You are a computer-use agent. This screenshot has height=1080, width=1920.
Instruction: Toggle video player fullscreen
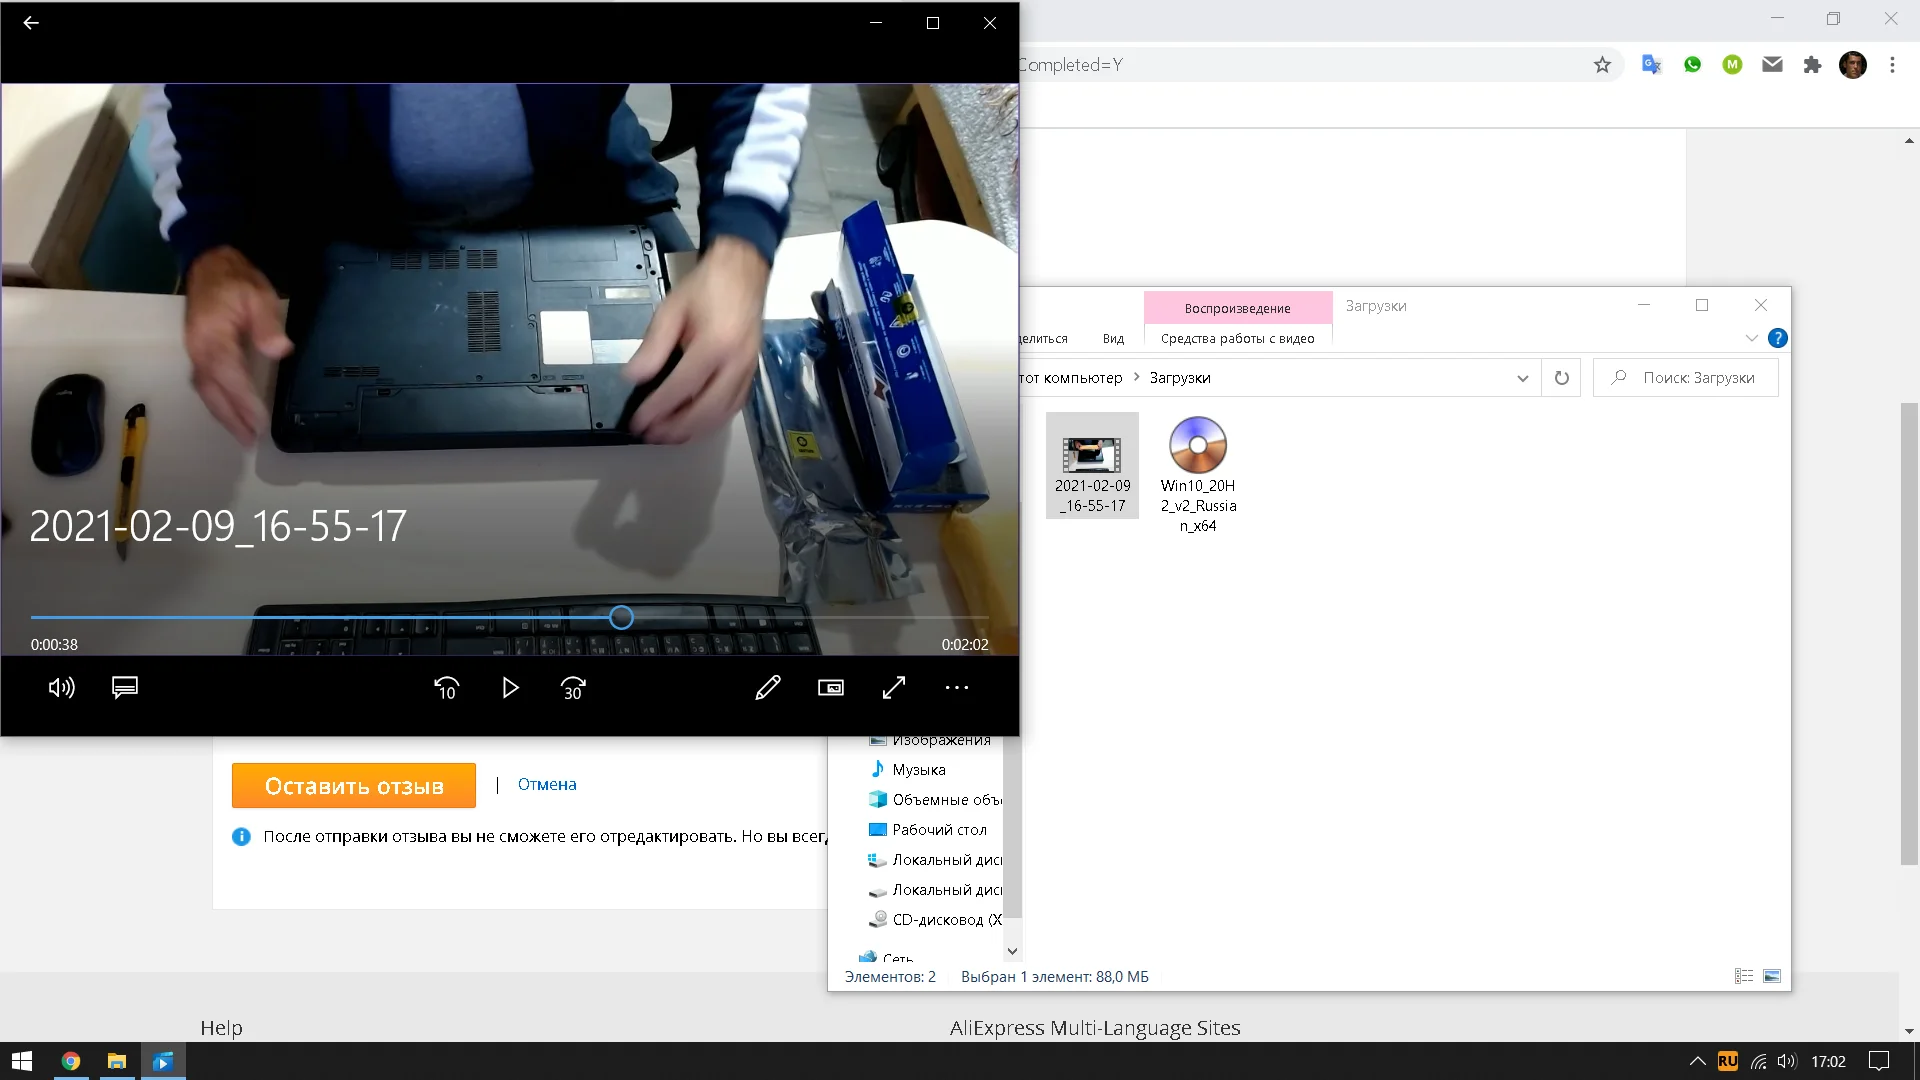(894, 688)
